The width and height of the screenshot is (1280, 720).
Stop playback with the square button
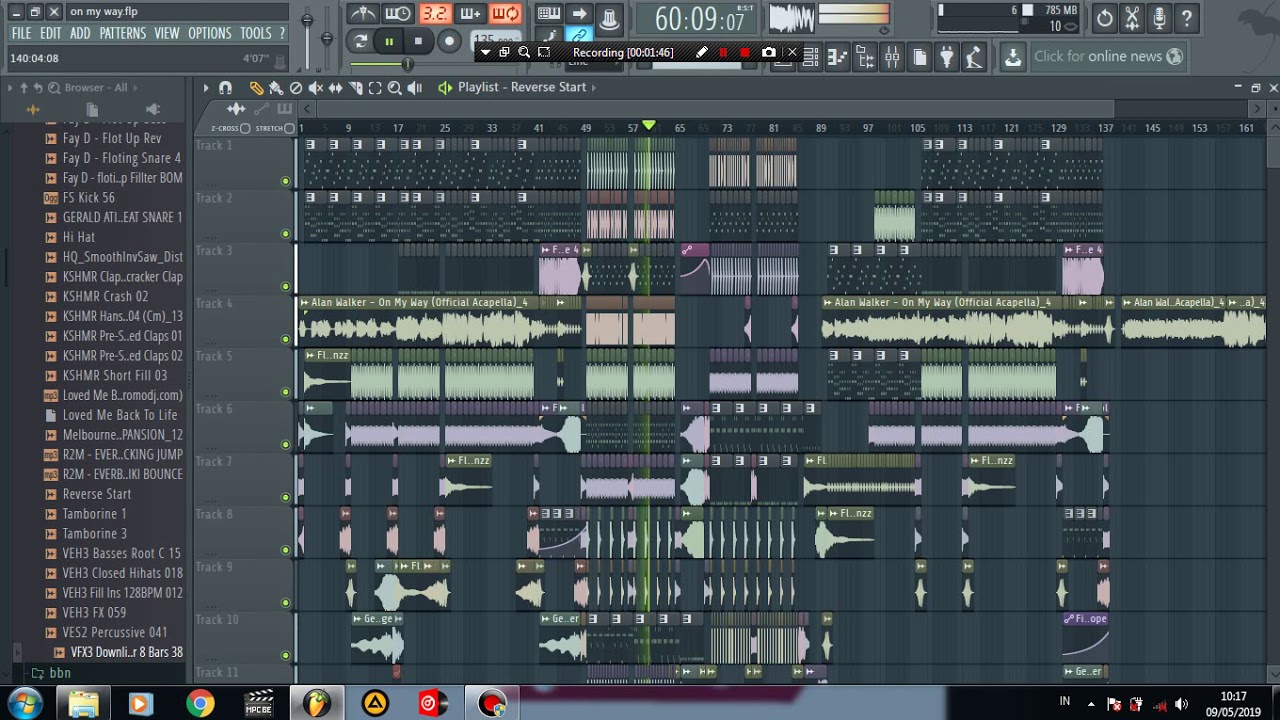coord(418,41)
